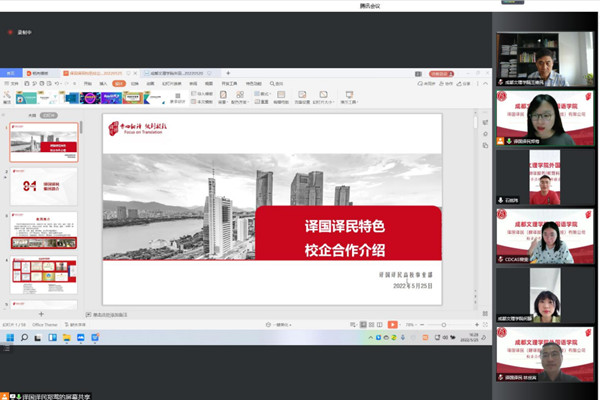Click the new tab plus icon in WPS
The image size is (600, 400).
click(x=228, y=73)
